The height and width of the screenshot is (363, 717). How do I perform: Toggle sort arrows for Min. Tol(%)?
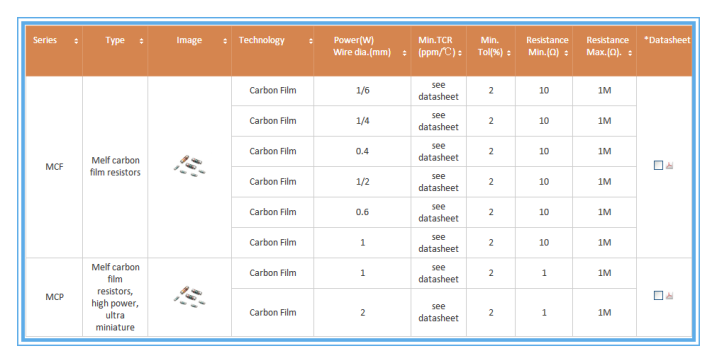pos(508,53)
